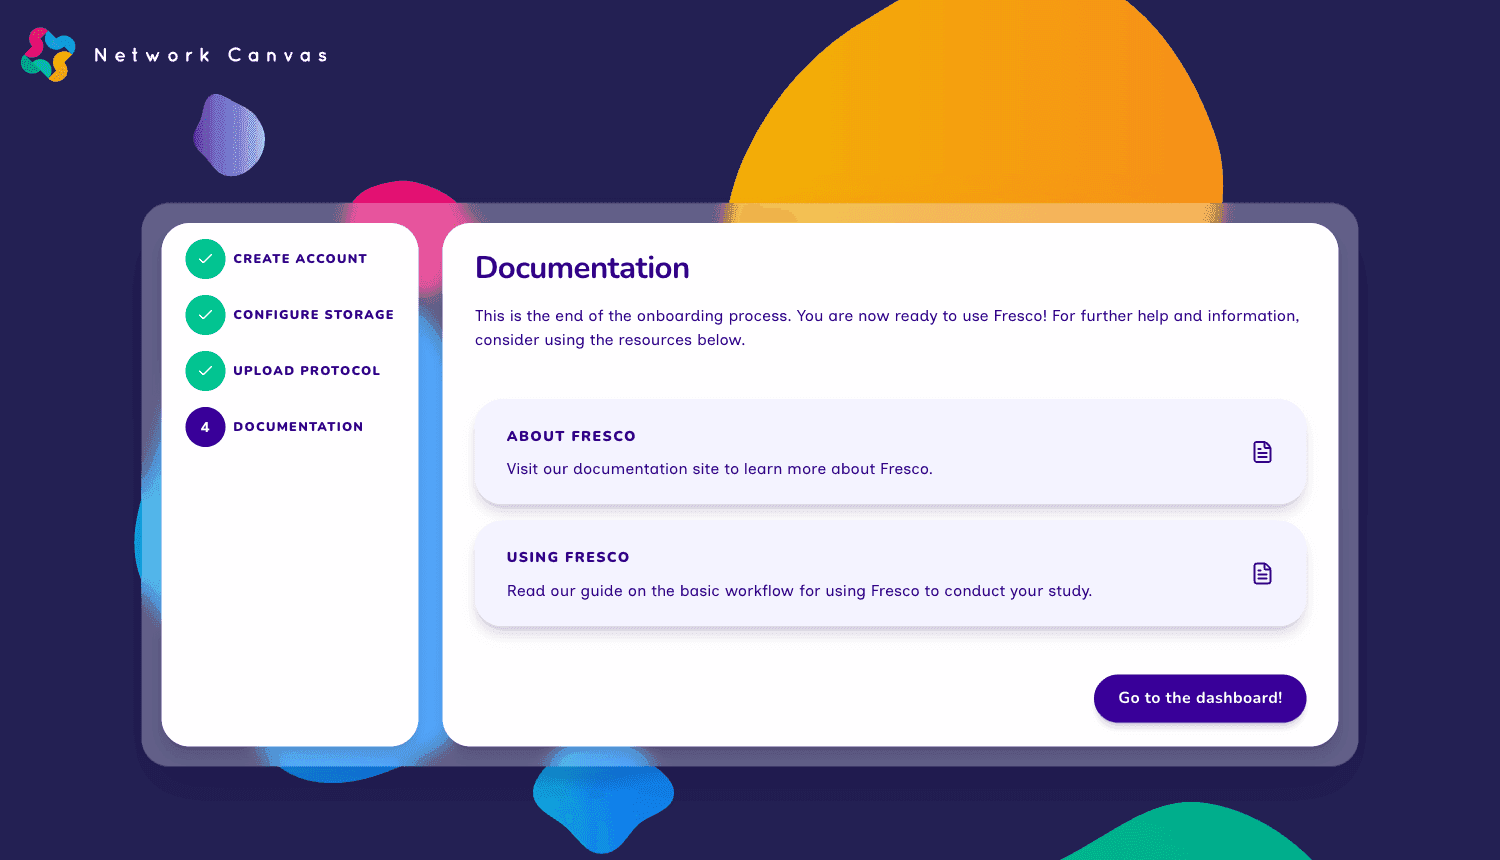Select the Documentation step label in sidebar
1500x860 pixels.
point(298,427)
